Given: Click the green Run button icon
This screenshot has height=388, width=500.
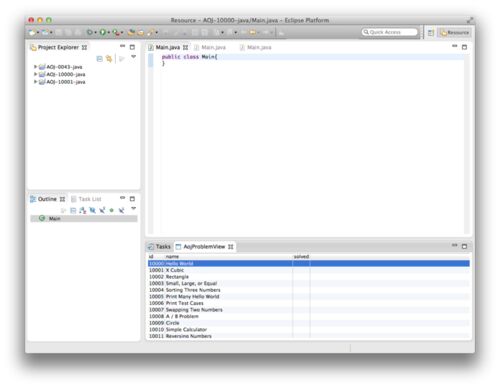Looking at the screenshot, I should tap(103, 32).
